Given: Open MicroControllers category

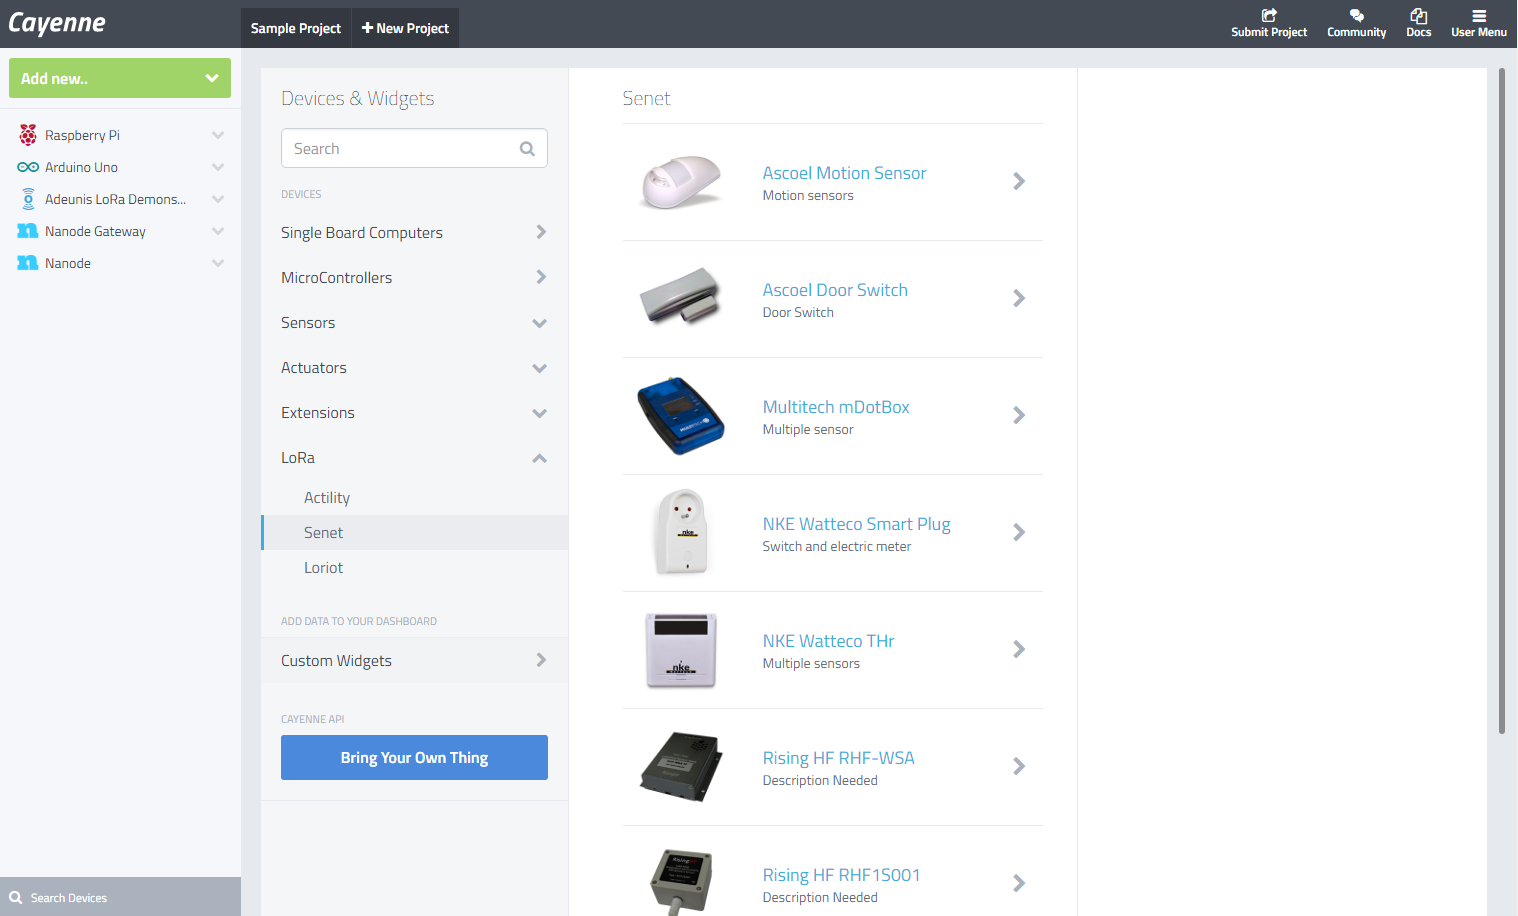Looking at the screenshot, I should pos(414,278).
